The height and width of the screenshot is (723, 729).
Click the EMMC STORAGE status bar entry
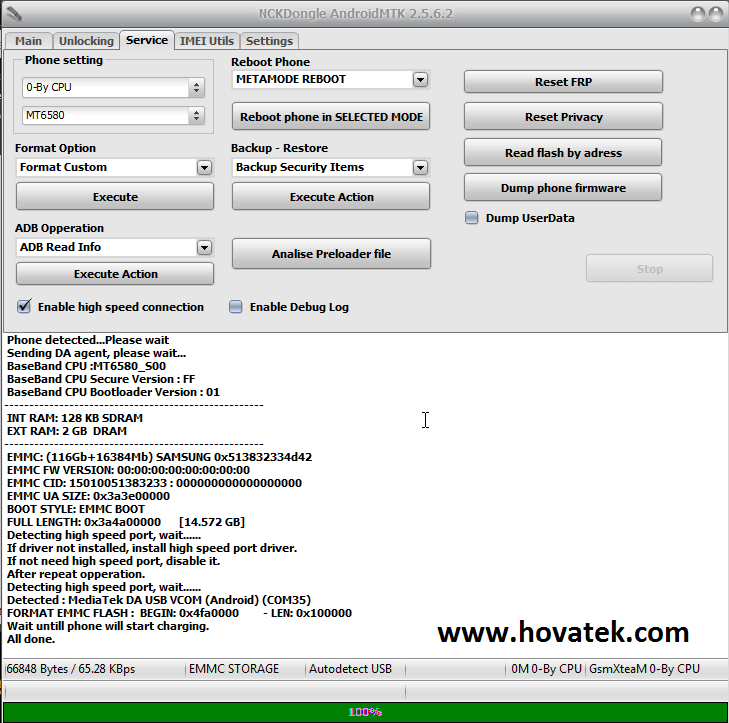coord(234,669)
